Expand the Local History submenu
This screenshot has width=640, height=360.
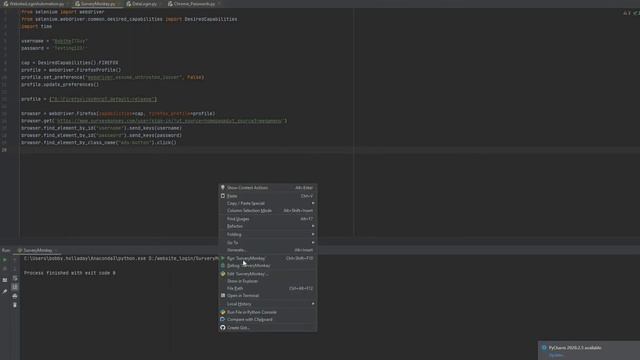pyautogui.click(x=267, y=304)
